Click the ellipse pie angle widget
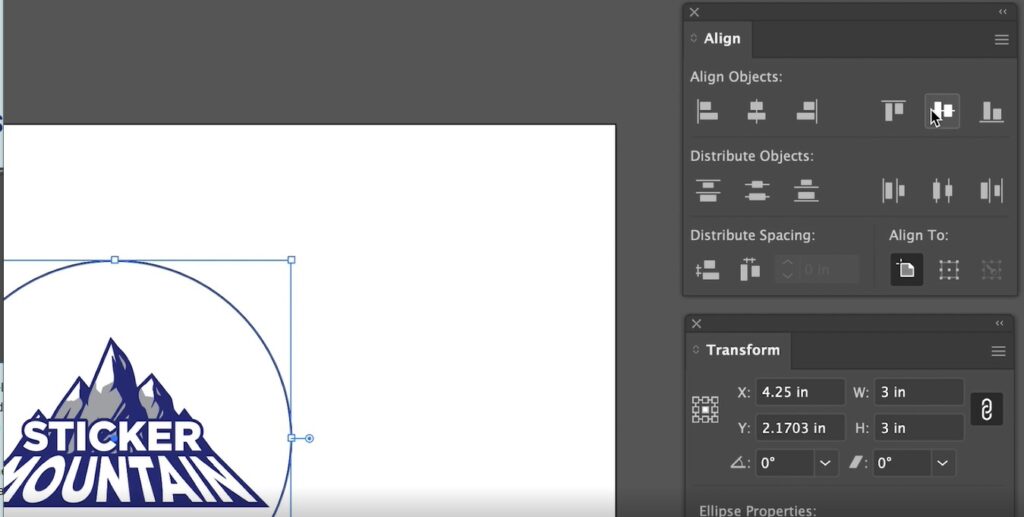The width and height of the screenshot is (1024, 517). 309,439
